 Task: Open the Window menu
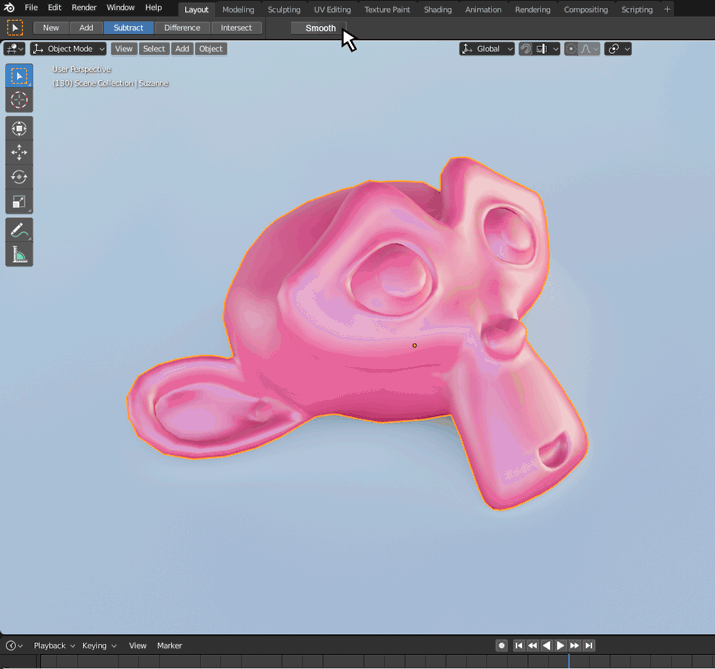point(120,8)
